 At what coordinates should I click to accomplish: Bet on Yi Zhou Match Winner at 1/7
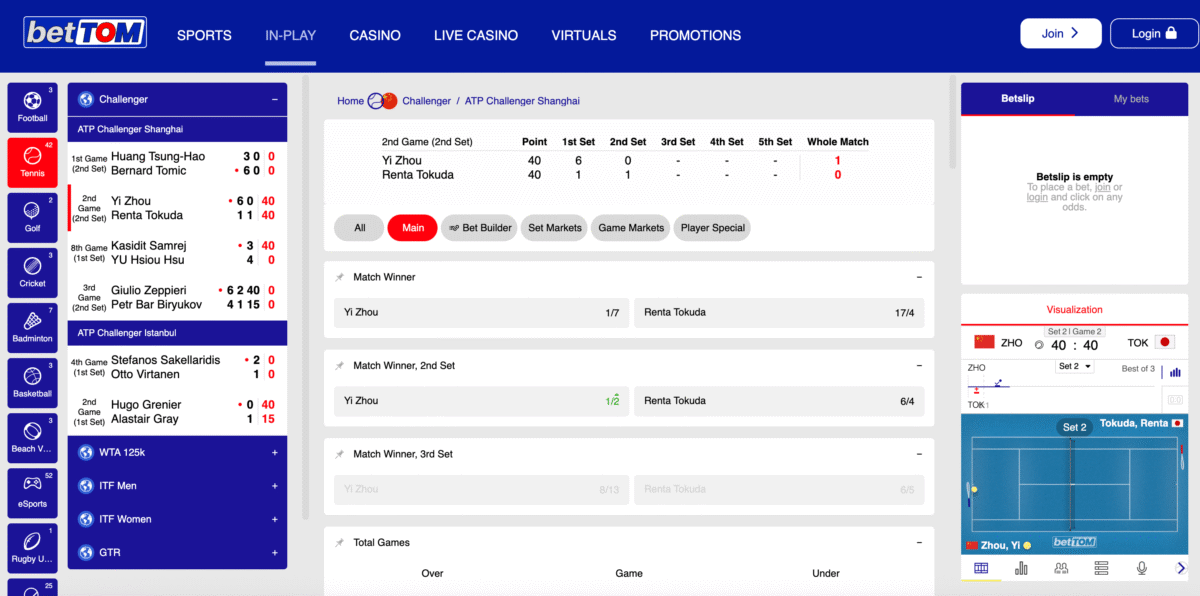pos(482,313)
